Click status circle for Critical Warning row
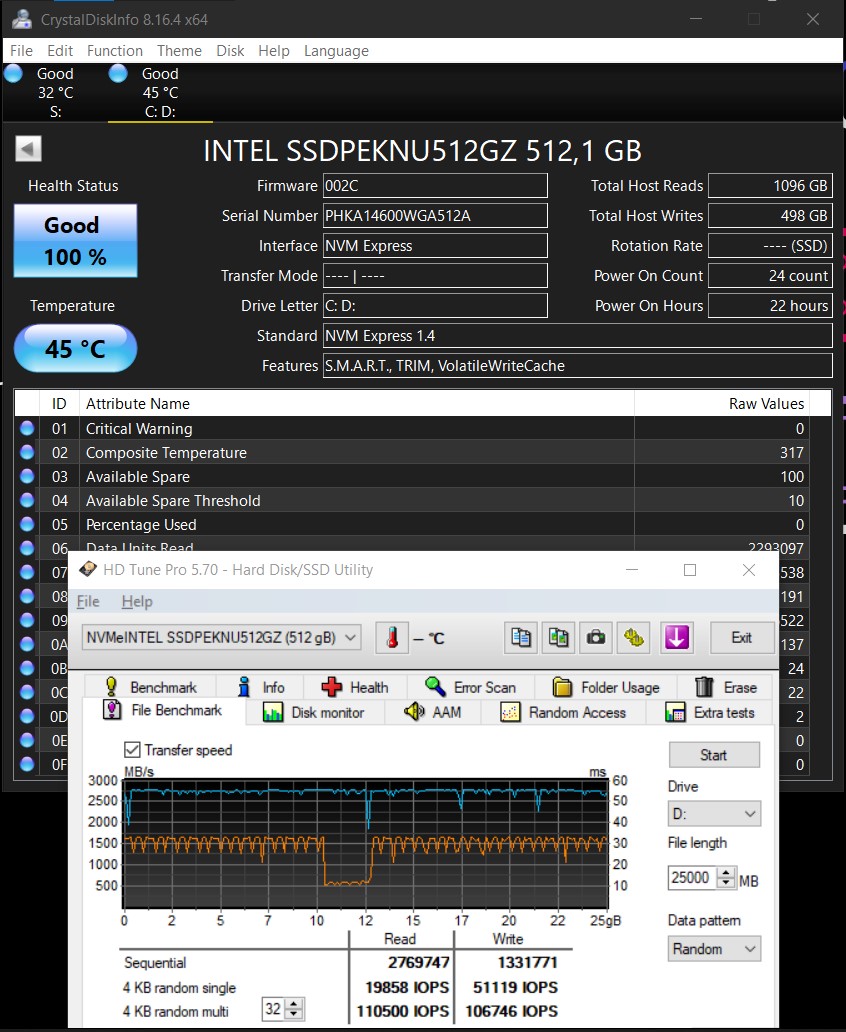This screenshot has height=1032, width=846. coord(27,428)
